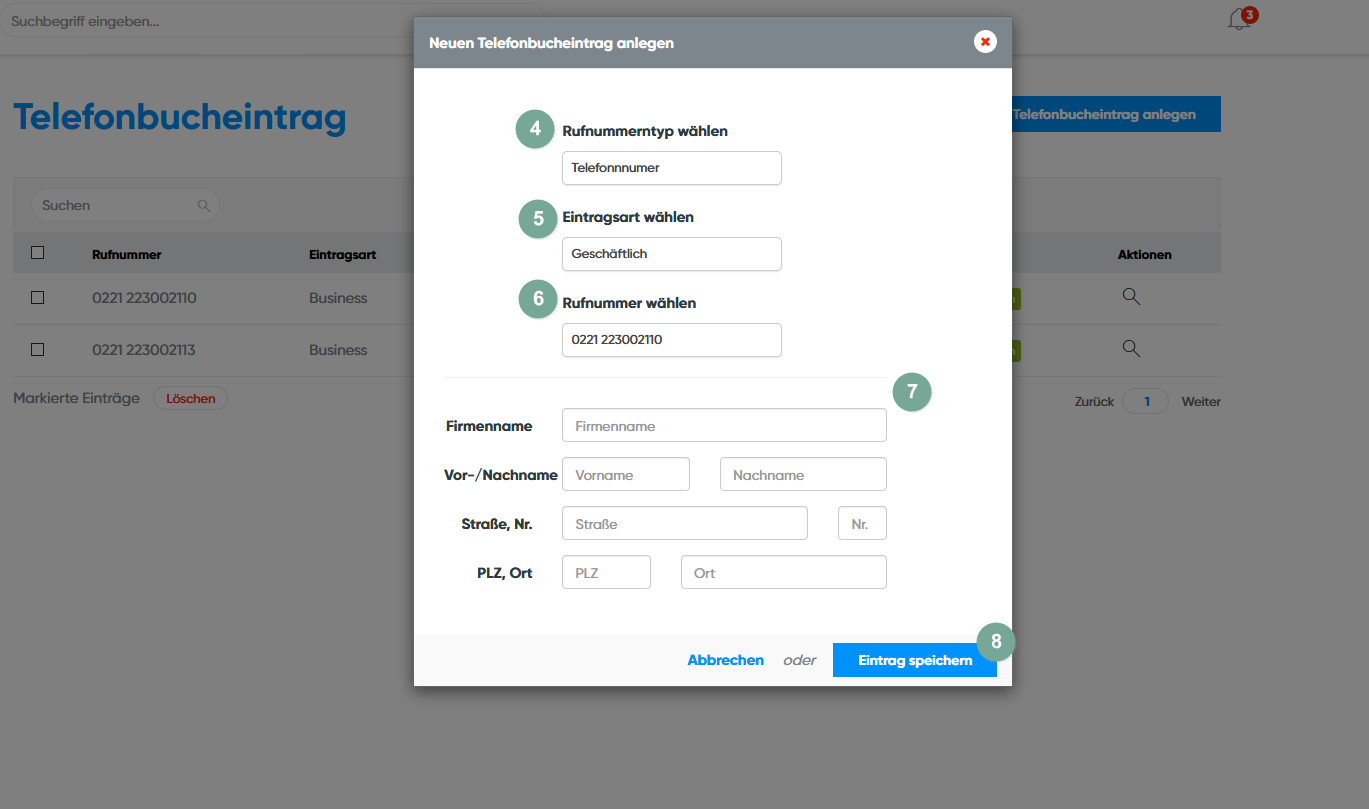Click the notification bell icon
1369x809 pixels.
[x=1239, y=20]
